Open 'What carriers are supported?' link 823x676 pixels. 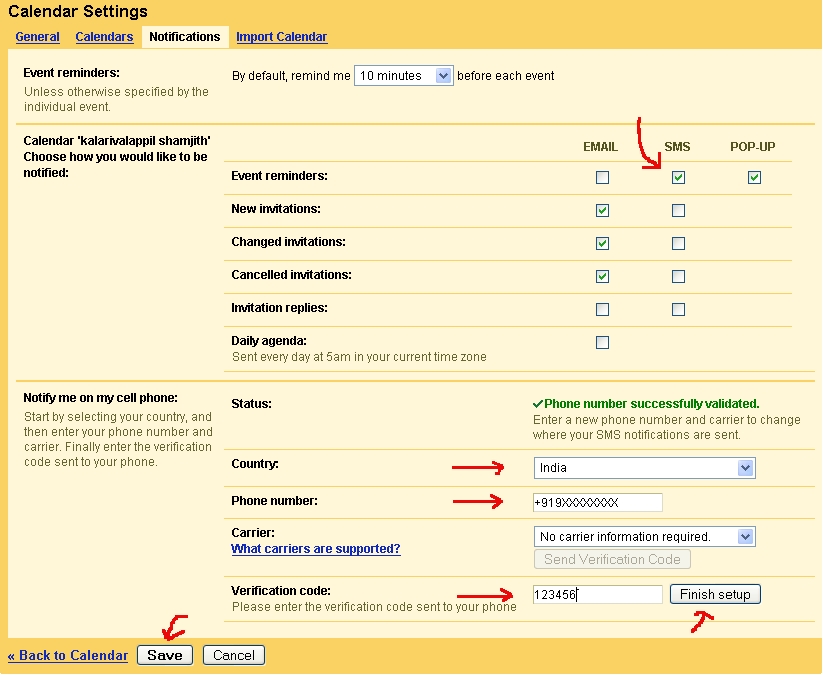(315, 549)
